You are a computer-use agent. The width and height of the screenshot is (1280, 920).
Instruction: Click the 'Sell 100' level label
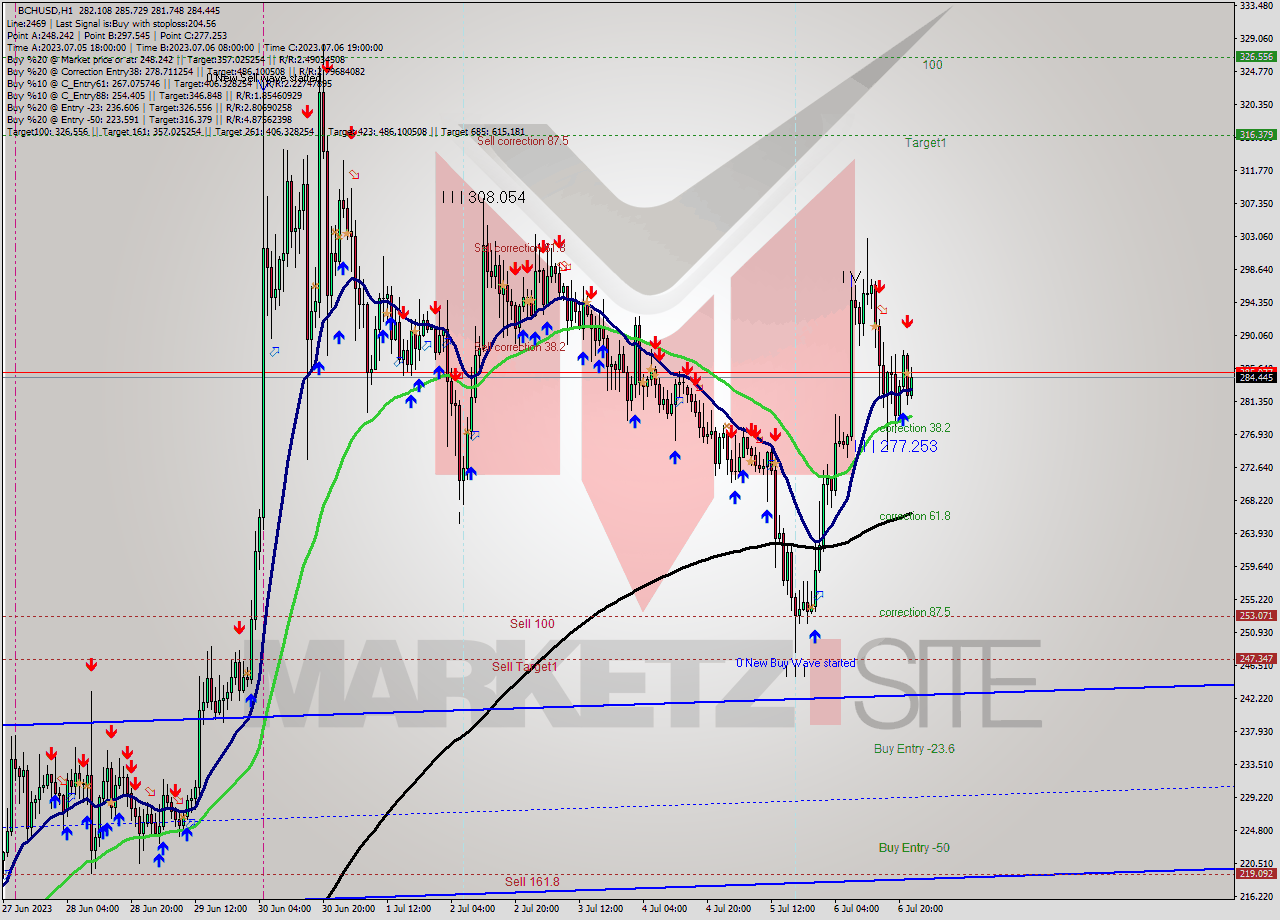click(532, 624)
